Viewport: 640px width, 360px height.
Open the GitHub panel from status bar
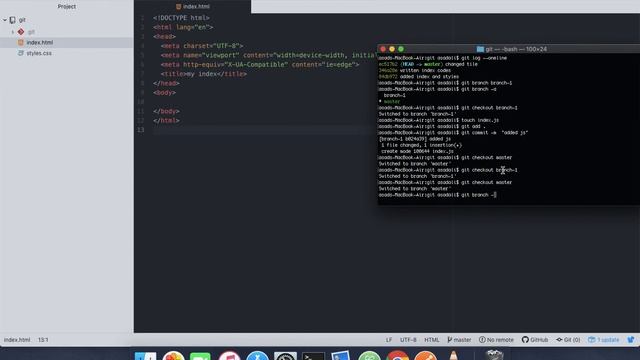[535, 340]
